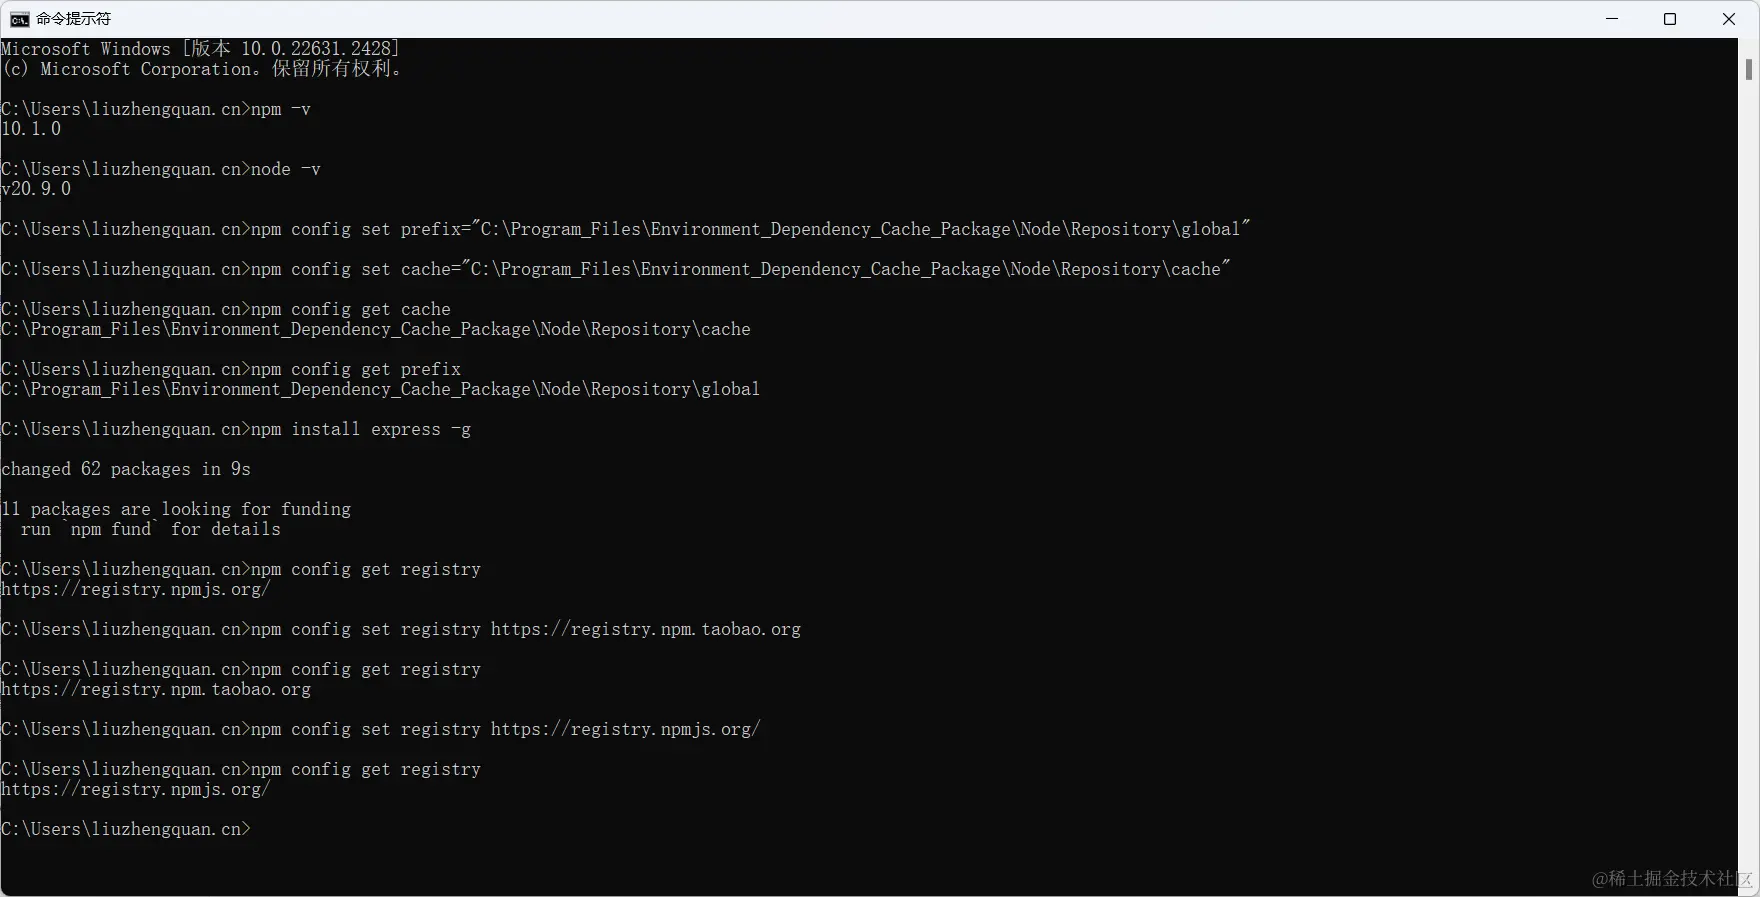The image size is (1760, 897).
Task: Click the 'changed 62 packages in 9s' line
Action: [126, 469]
